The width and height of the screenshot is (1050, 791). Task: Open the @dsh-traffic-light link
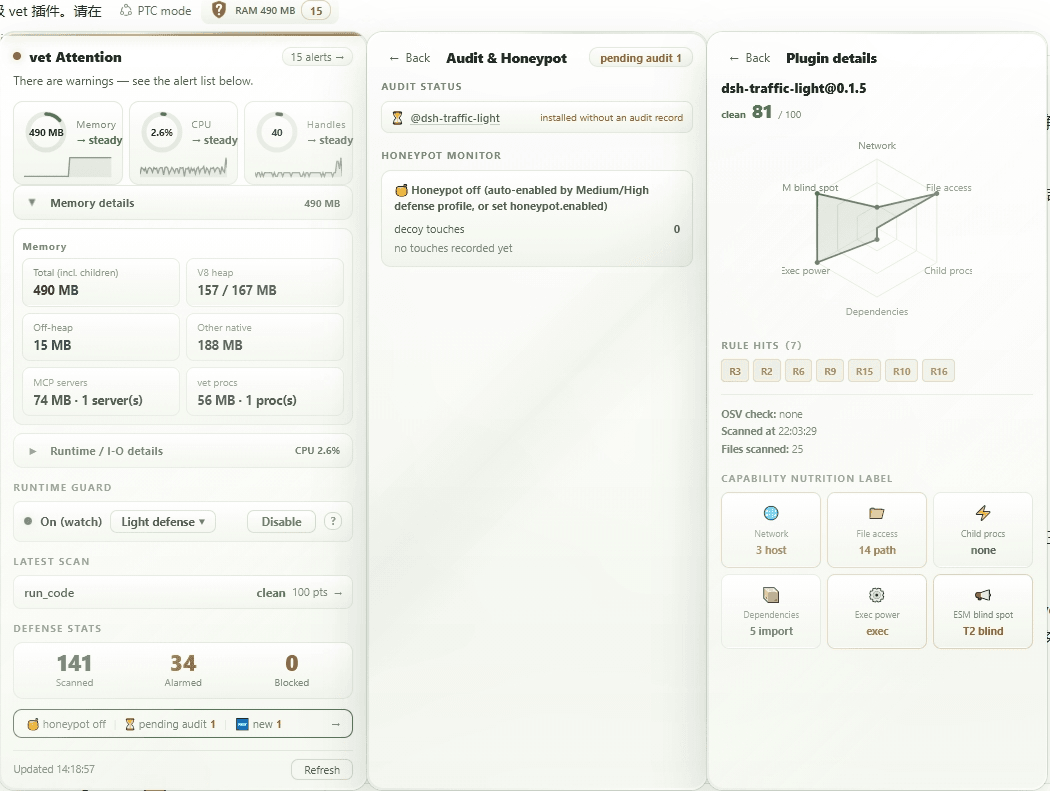(455, 118)
